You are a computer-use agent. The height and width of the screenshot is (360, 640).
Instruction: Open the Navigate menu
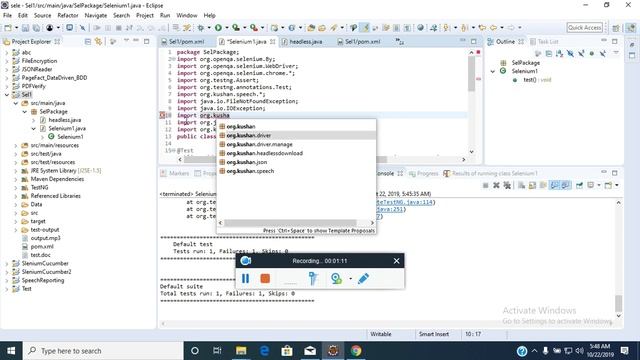pos(96,16)
